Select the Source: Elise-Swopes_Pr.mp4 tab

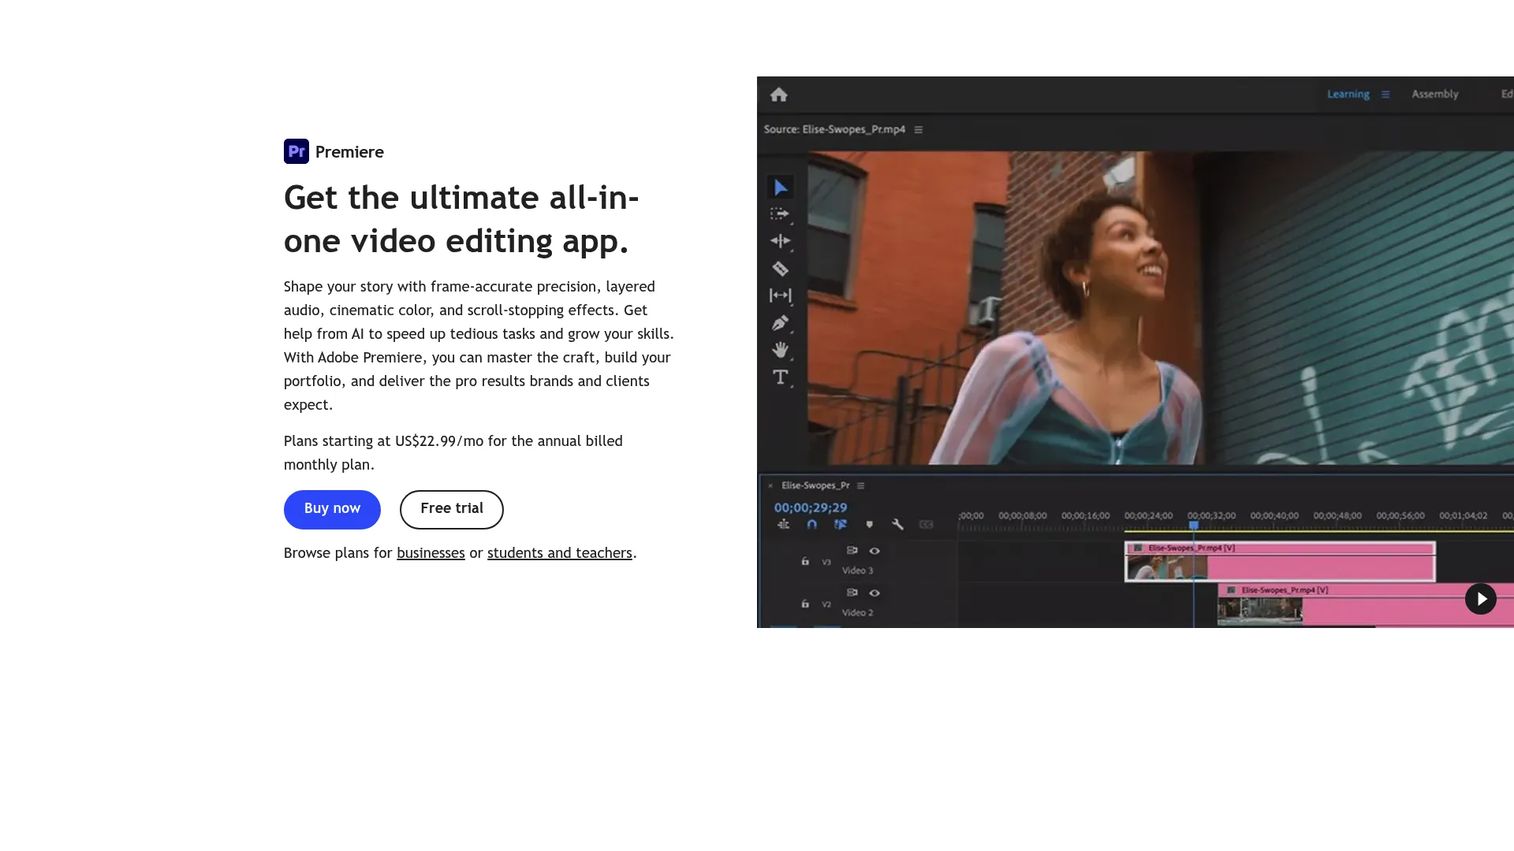(x=834, y=130)
